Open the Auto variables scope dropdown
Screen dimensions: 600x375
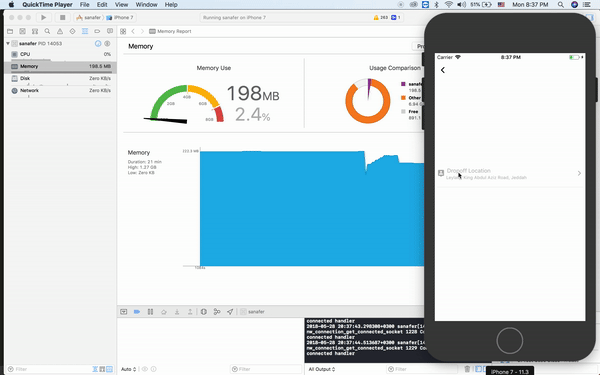click(129, 369)
